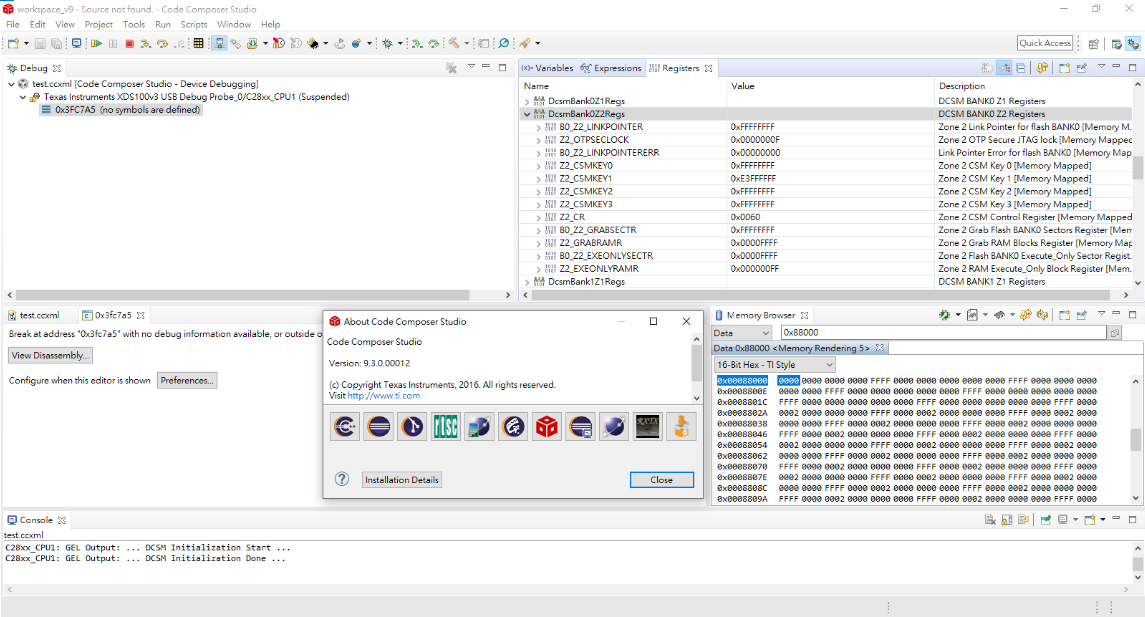This screenshot has width=1145, height=617.
Task: Click the Open Perspective icon
Action: [1093, 44]
